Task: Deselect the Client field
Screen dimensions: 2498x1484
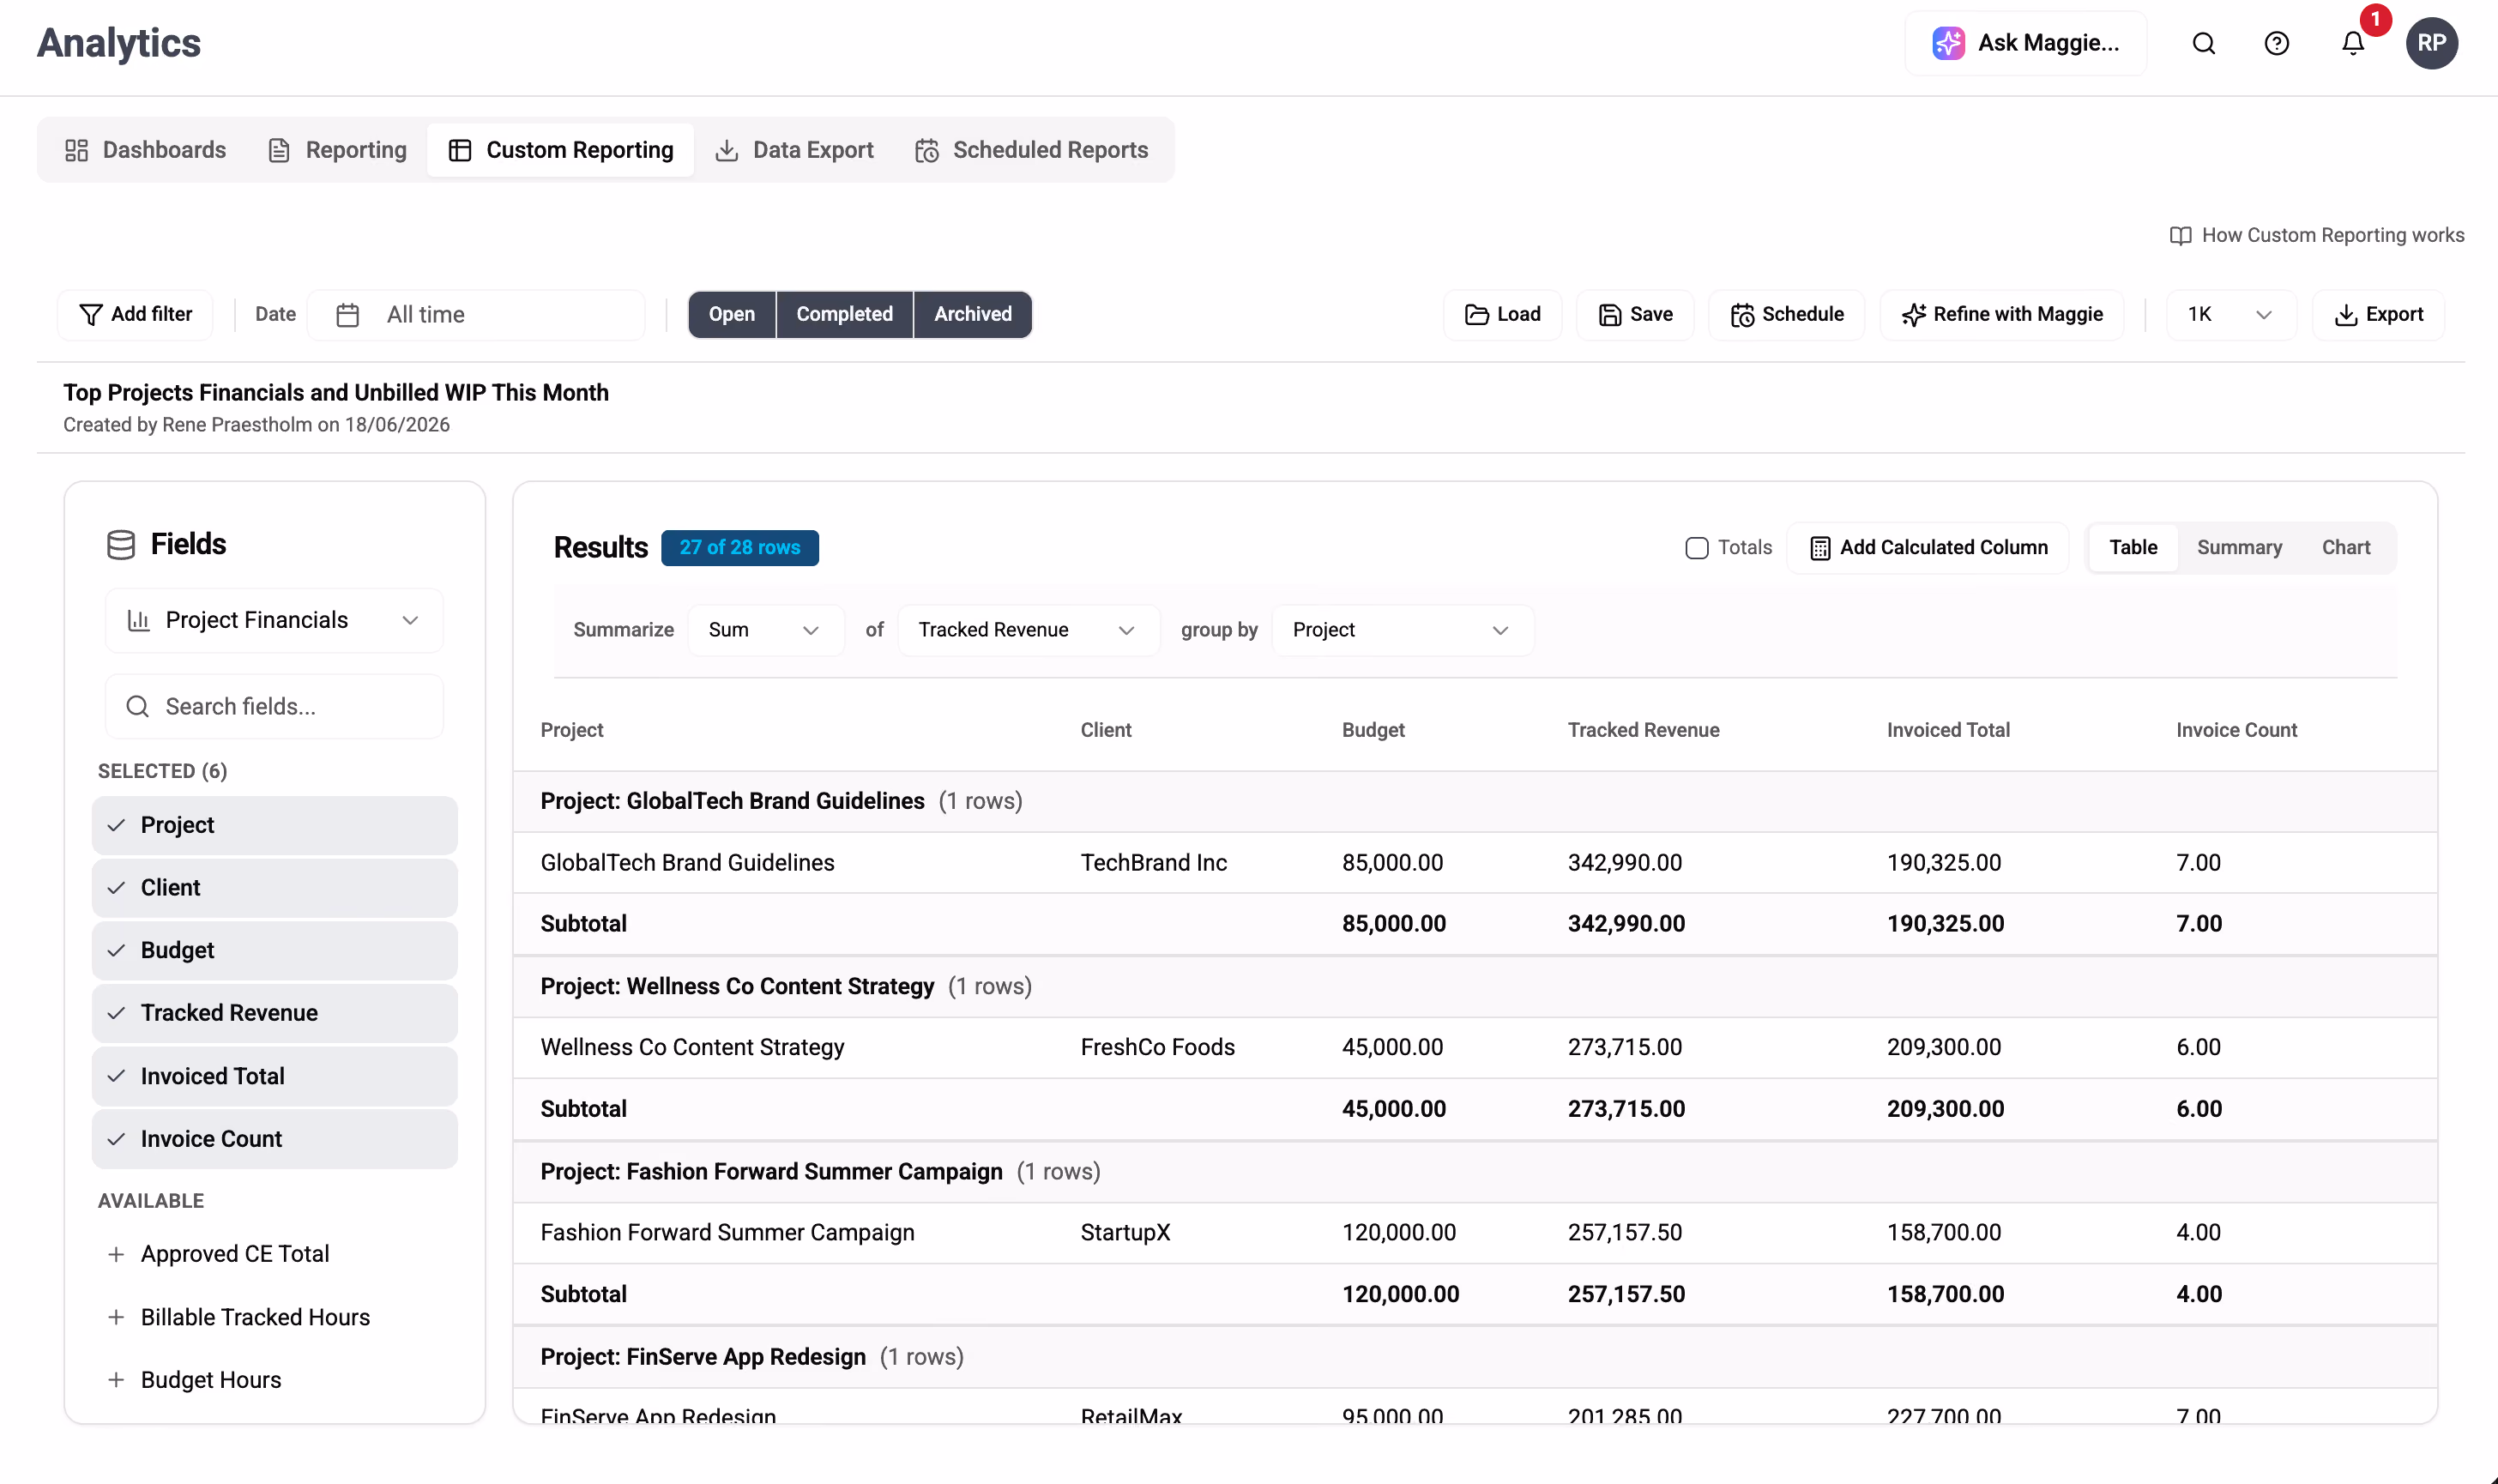Action: [274, 888]
